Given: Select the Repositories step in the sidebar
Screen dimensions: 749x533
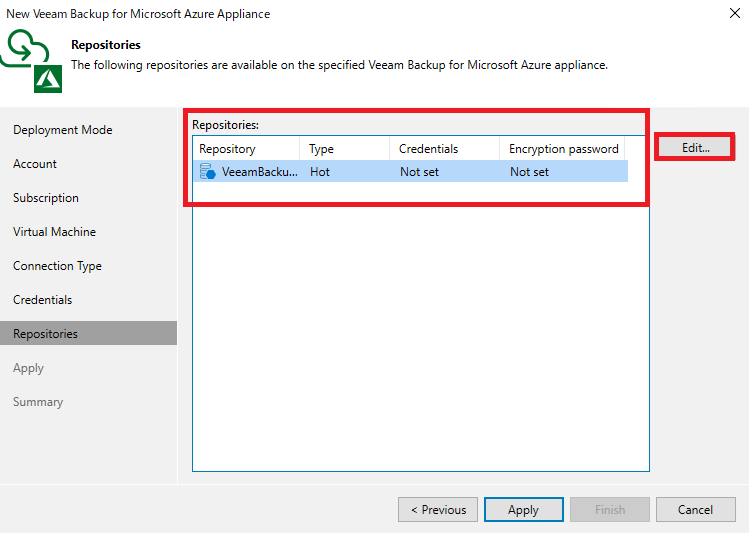Looking at the screenshot, I should tap(88, 333).
